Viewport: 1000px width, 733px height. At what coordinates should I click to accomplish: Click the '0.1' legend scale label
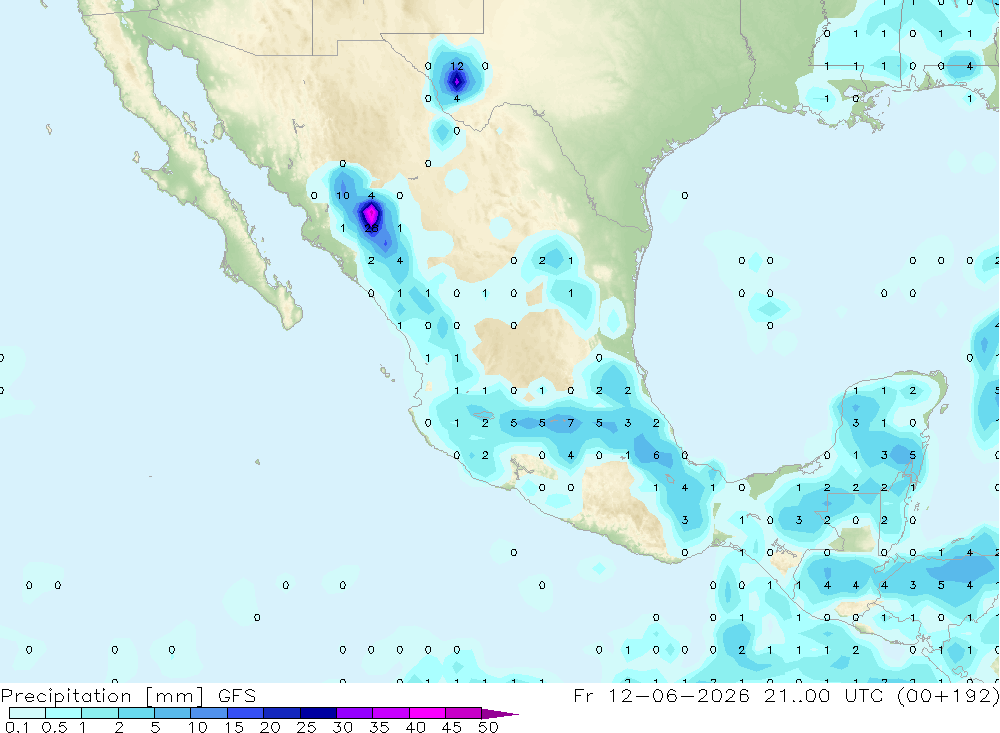pos(17,727)
